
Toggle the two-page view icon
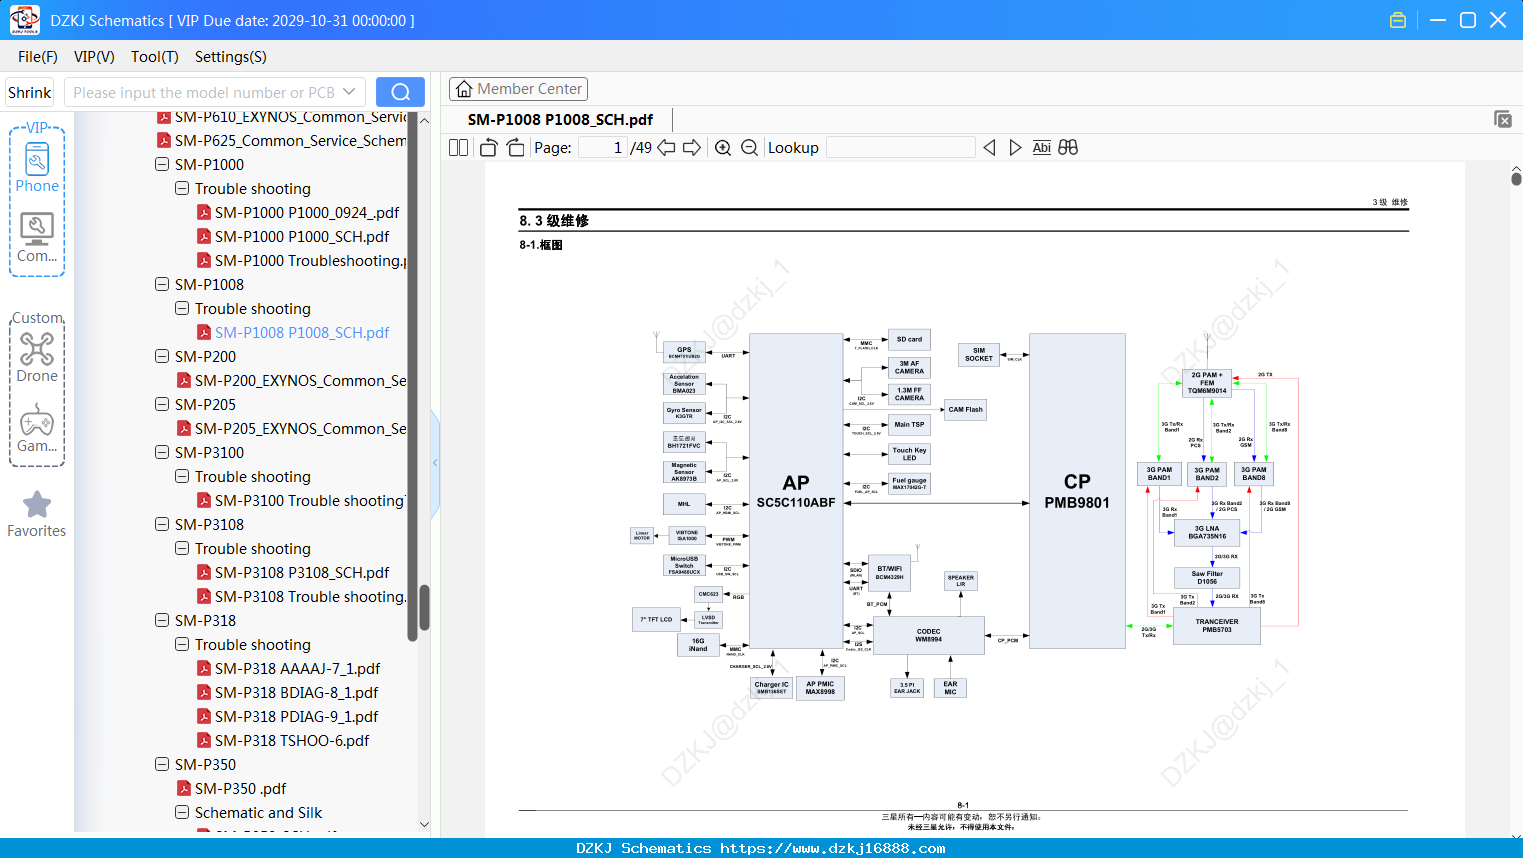(x=458, y=148)
